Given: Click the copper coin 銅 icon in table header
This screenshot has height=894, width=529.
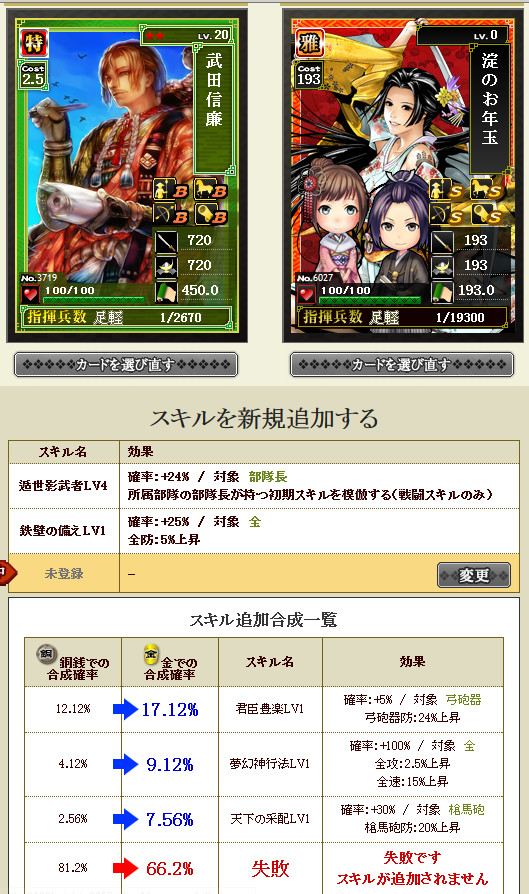Looking at the screenshot, I should click(46, 653).
